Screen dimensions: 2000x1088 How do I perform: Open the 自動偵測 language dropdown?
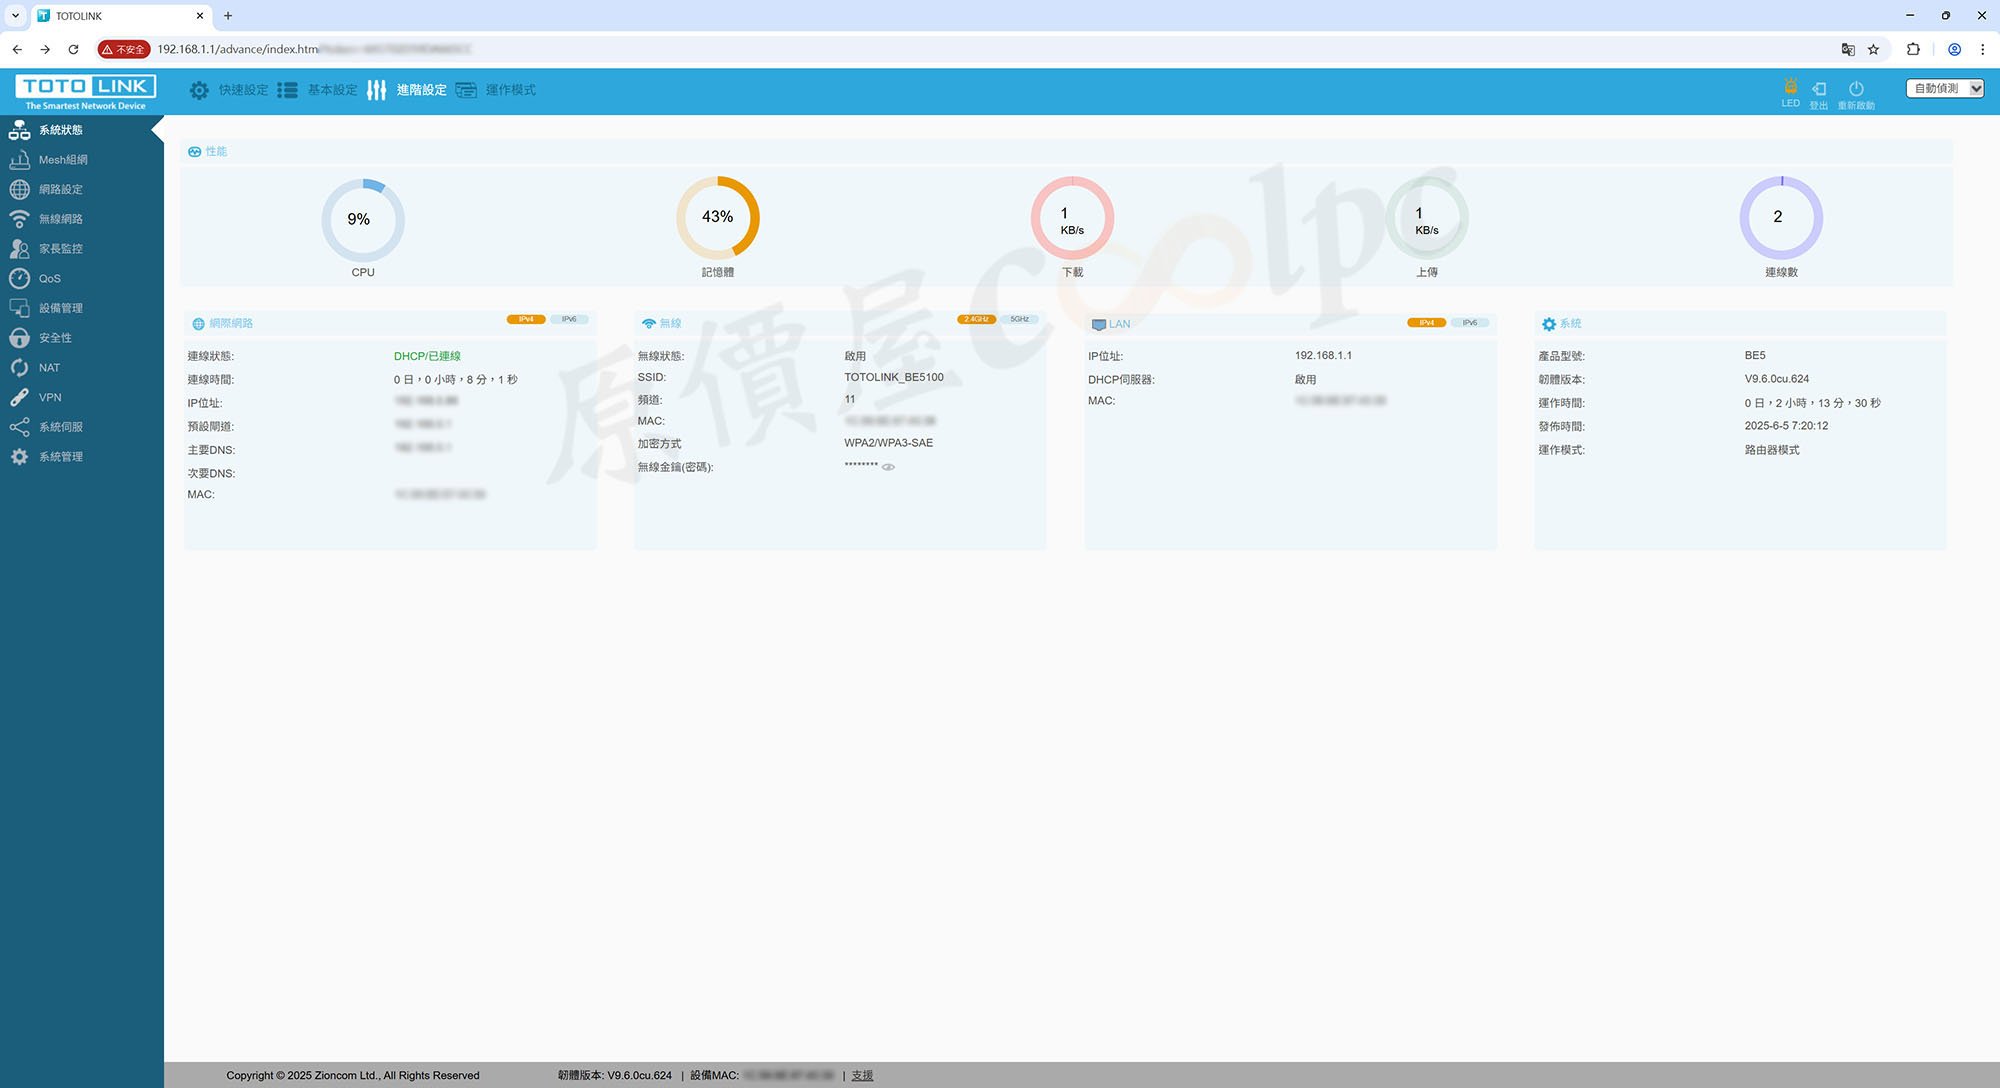click(1944, 88)
